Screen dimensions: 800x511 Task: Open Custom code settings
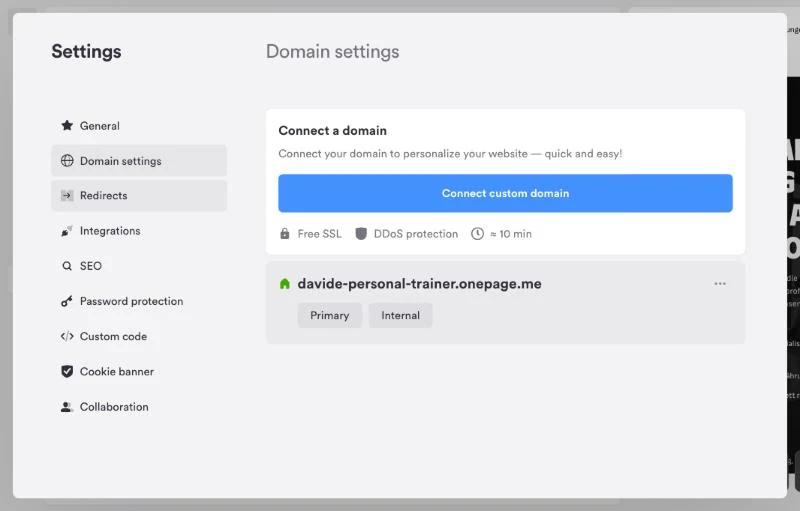139,336
